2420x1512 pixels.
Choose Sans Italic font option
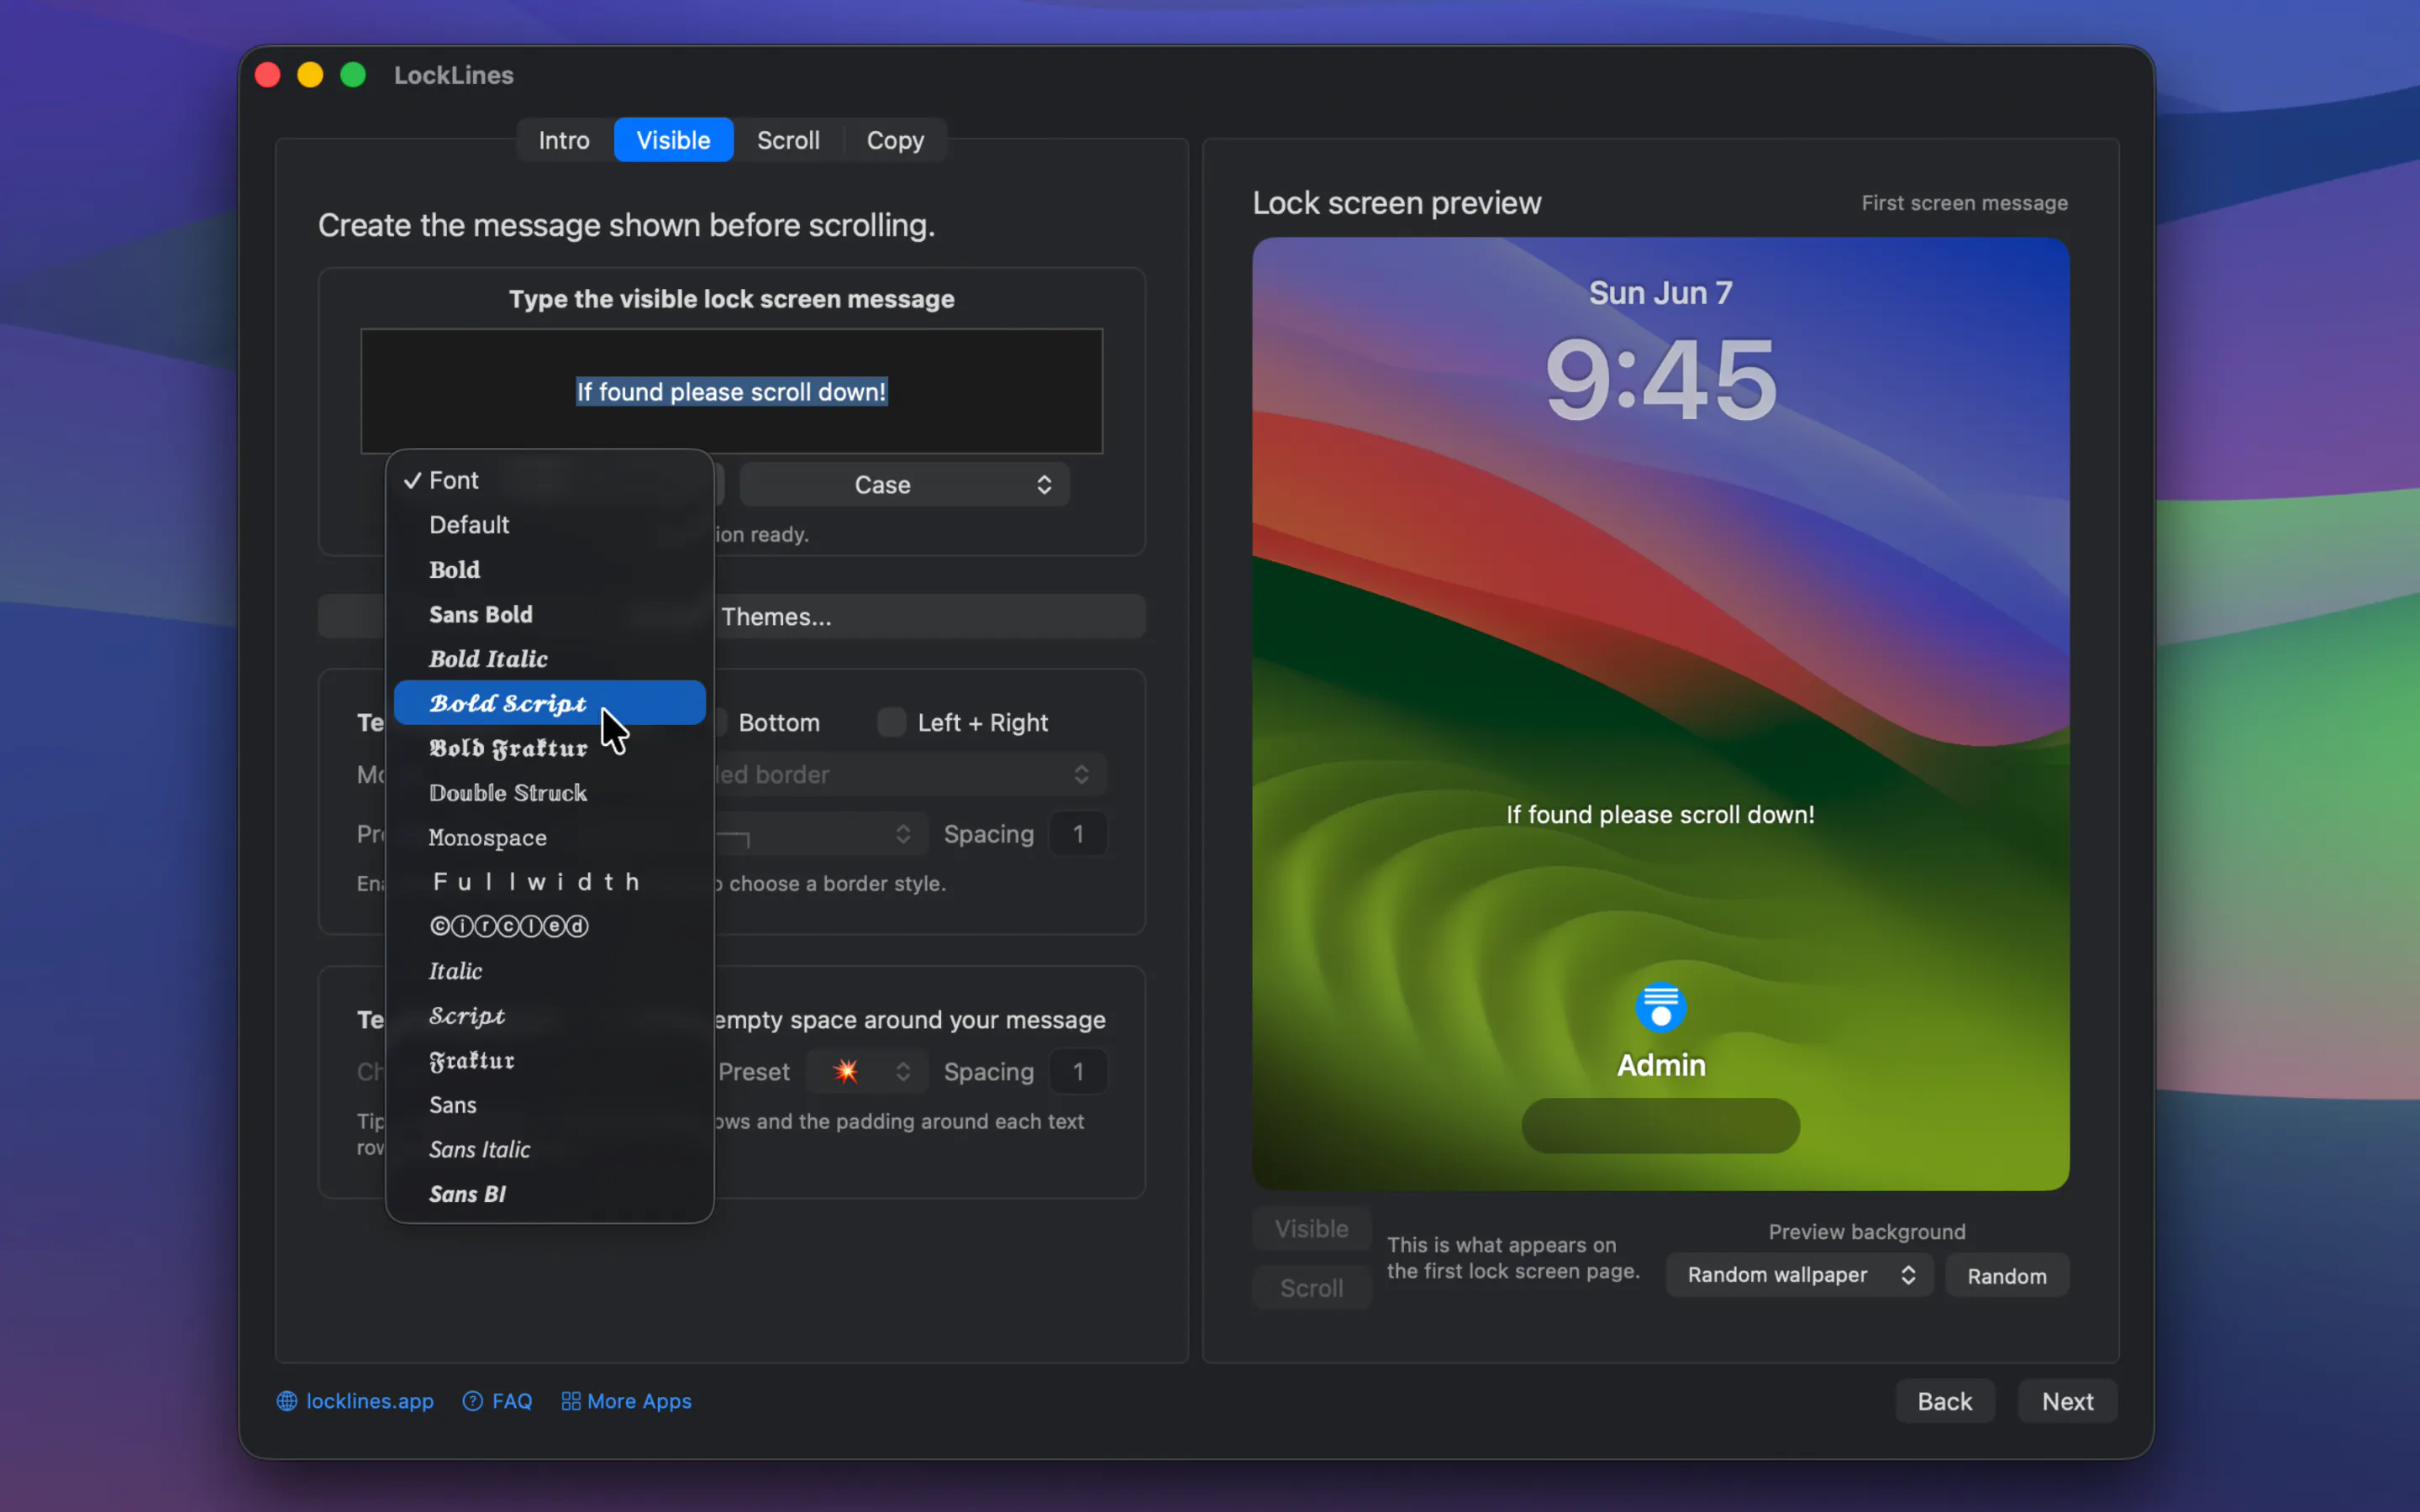[549, 1149]
